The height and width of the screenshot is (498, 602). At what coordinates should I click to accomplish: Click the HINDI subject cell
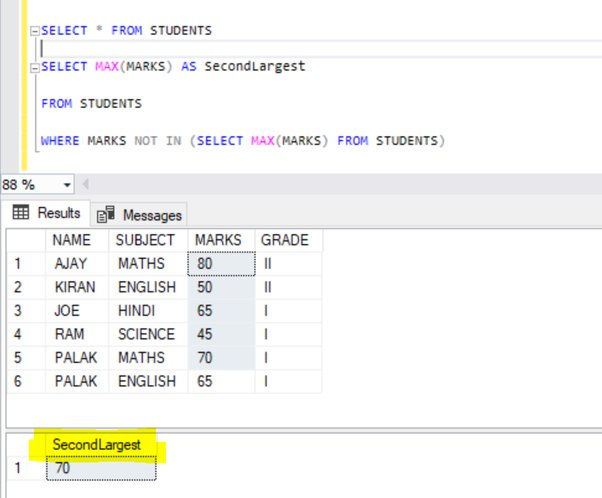pyautogui.click(x=148, y=311)
